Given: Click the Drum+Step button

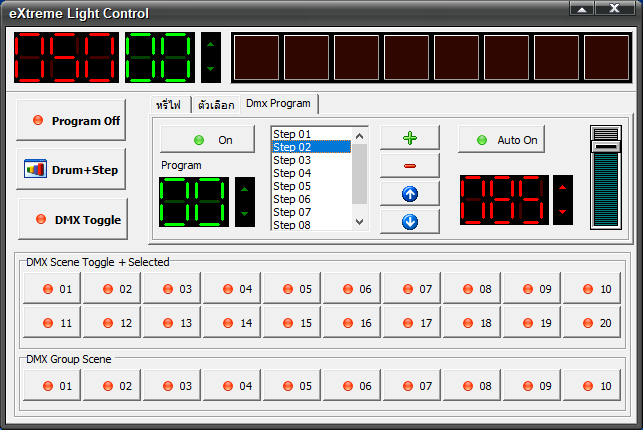Looking at the screenshot, I should pyautogui.click(x=71, y=169).
